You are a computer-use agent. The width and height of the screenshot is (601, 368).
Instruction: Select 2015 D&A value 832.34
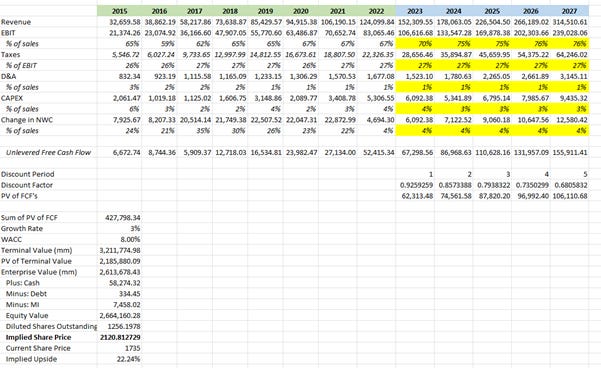(130, 77)
